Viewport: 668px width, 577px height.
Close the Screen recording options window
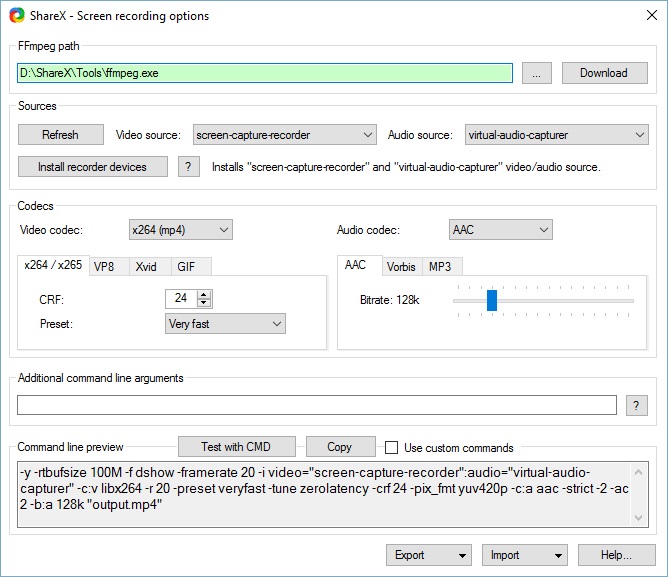click(651, 15)
